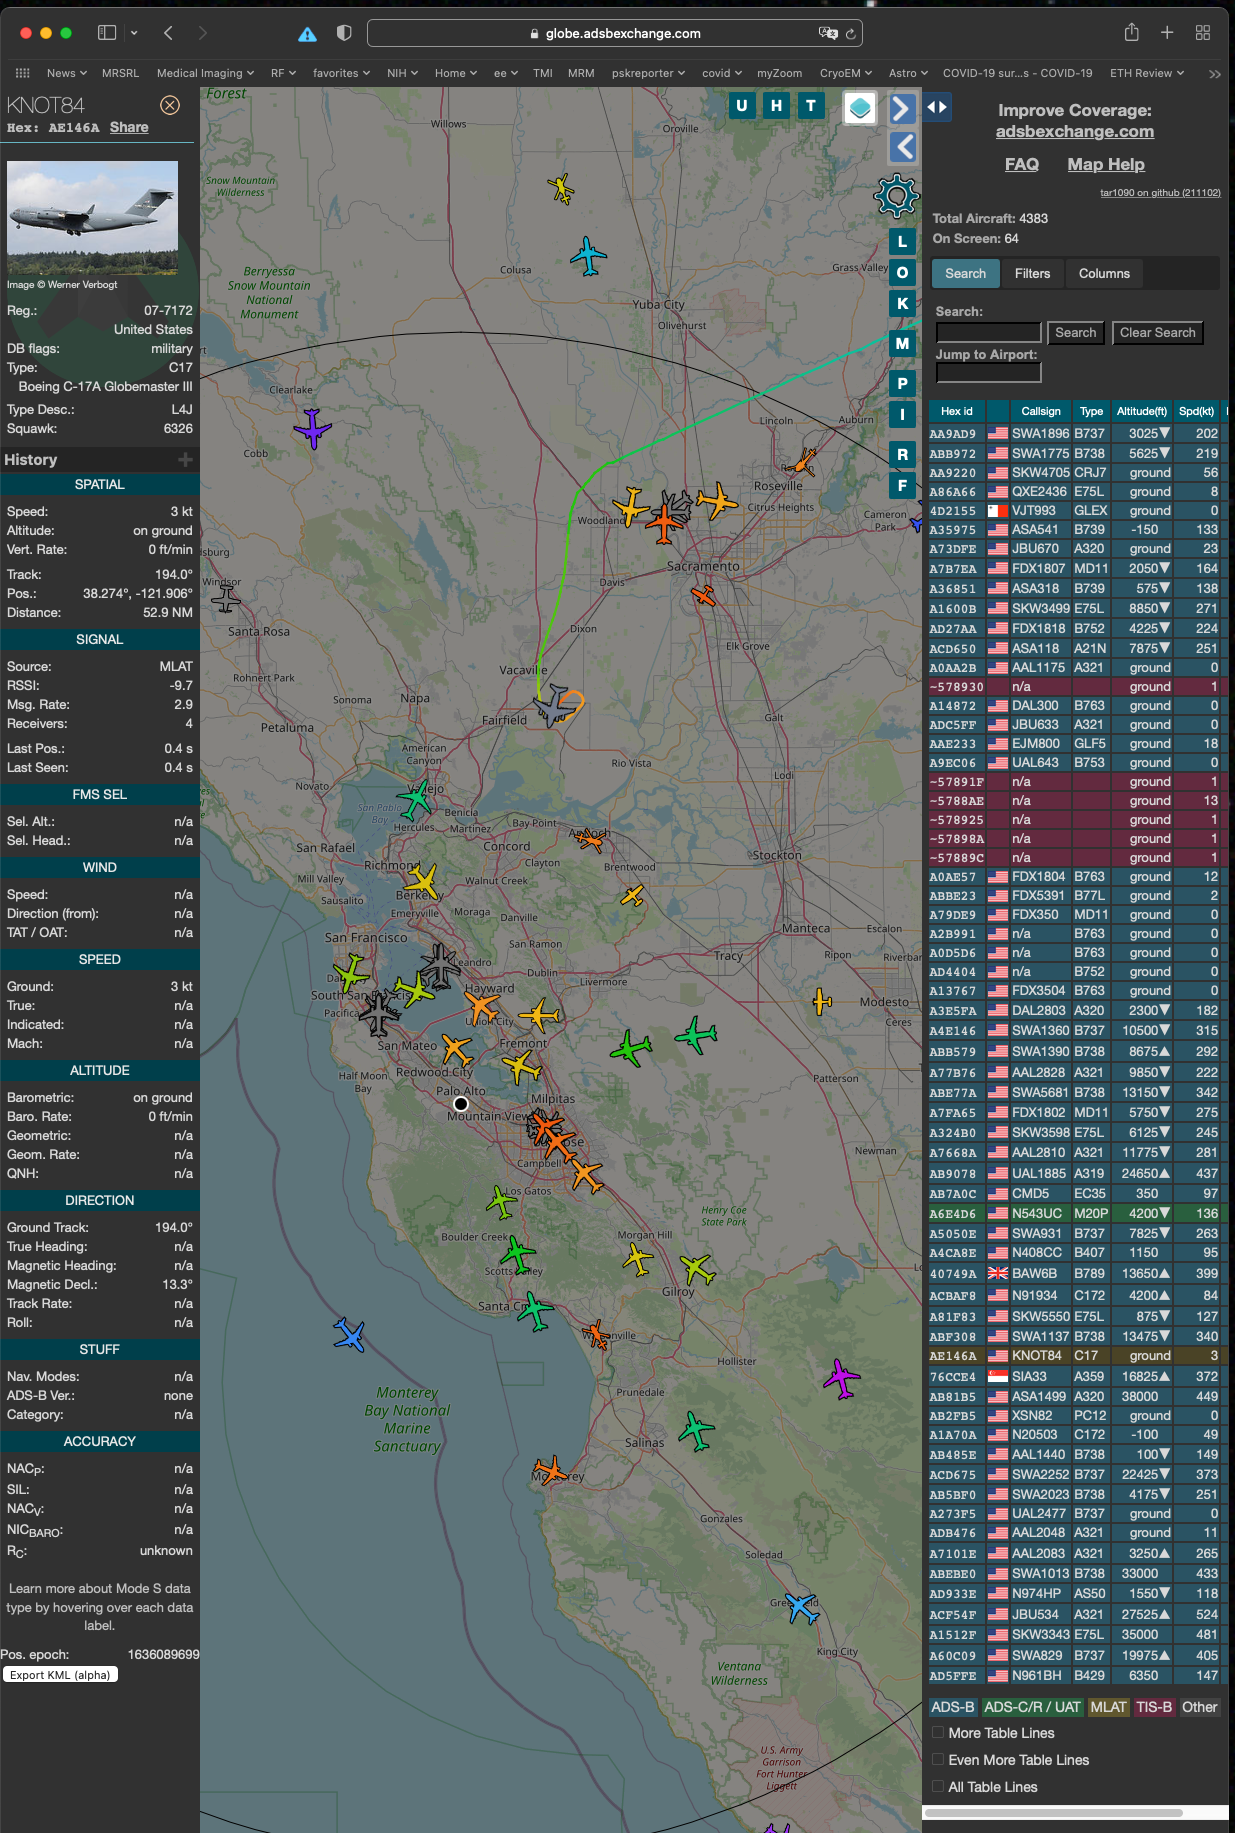Open the Columns tab
Screen dimensions: 1235x1833
coord(1103,273)
